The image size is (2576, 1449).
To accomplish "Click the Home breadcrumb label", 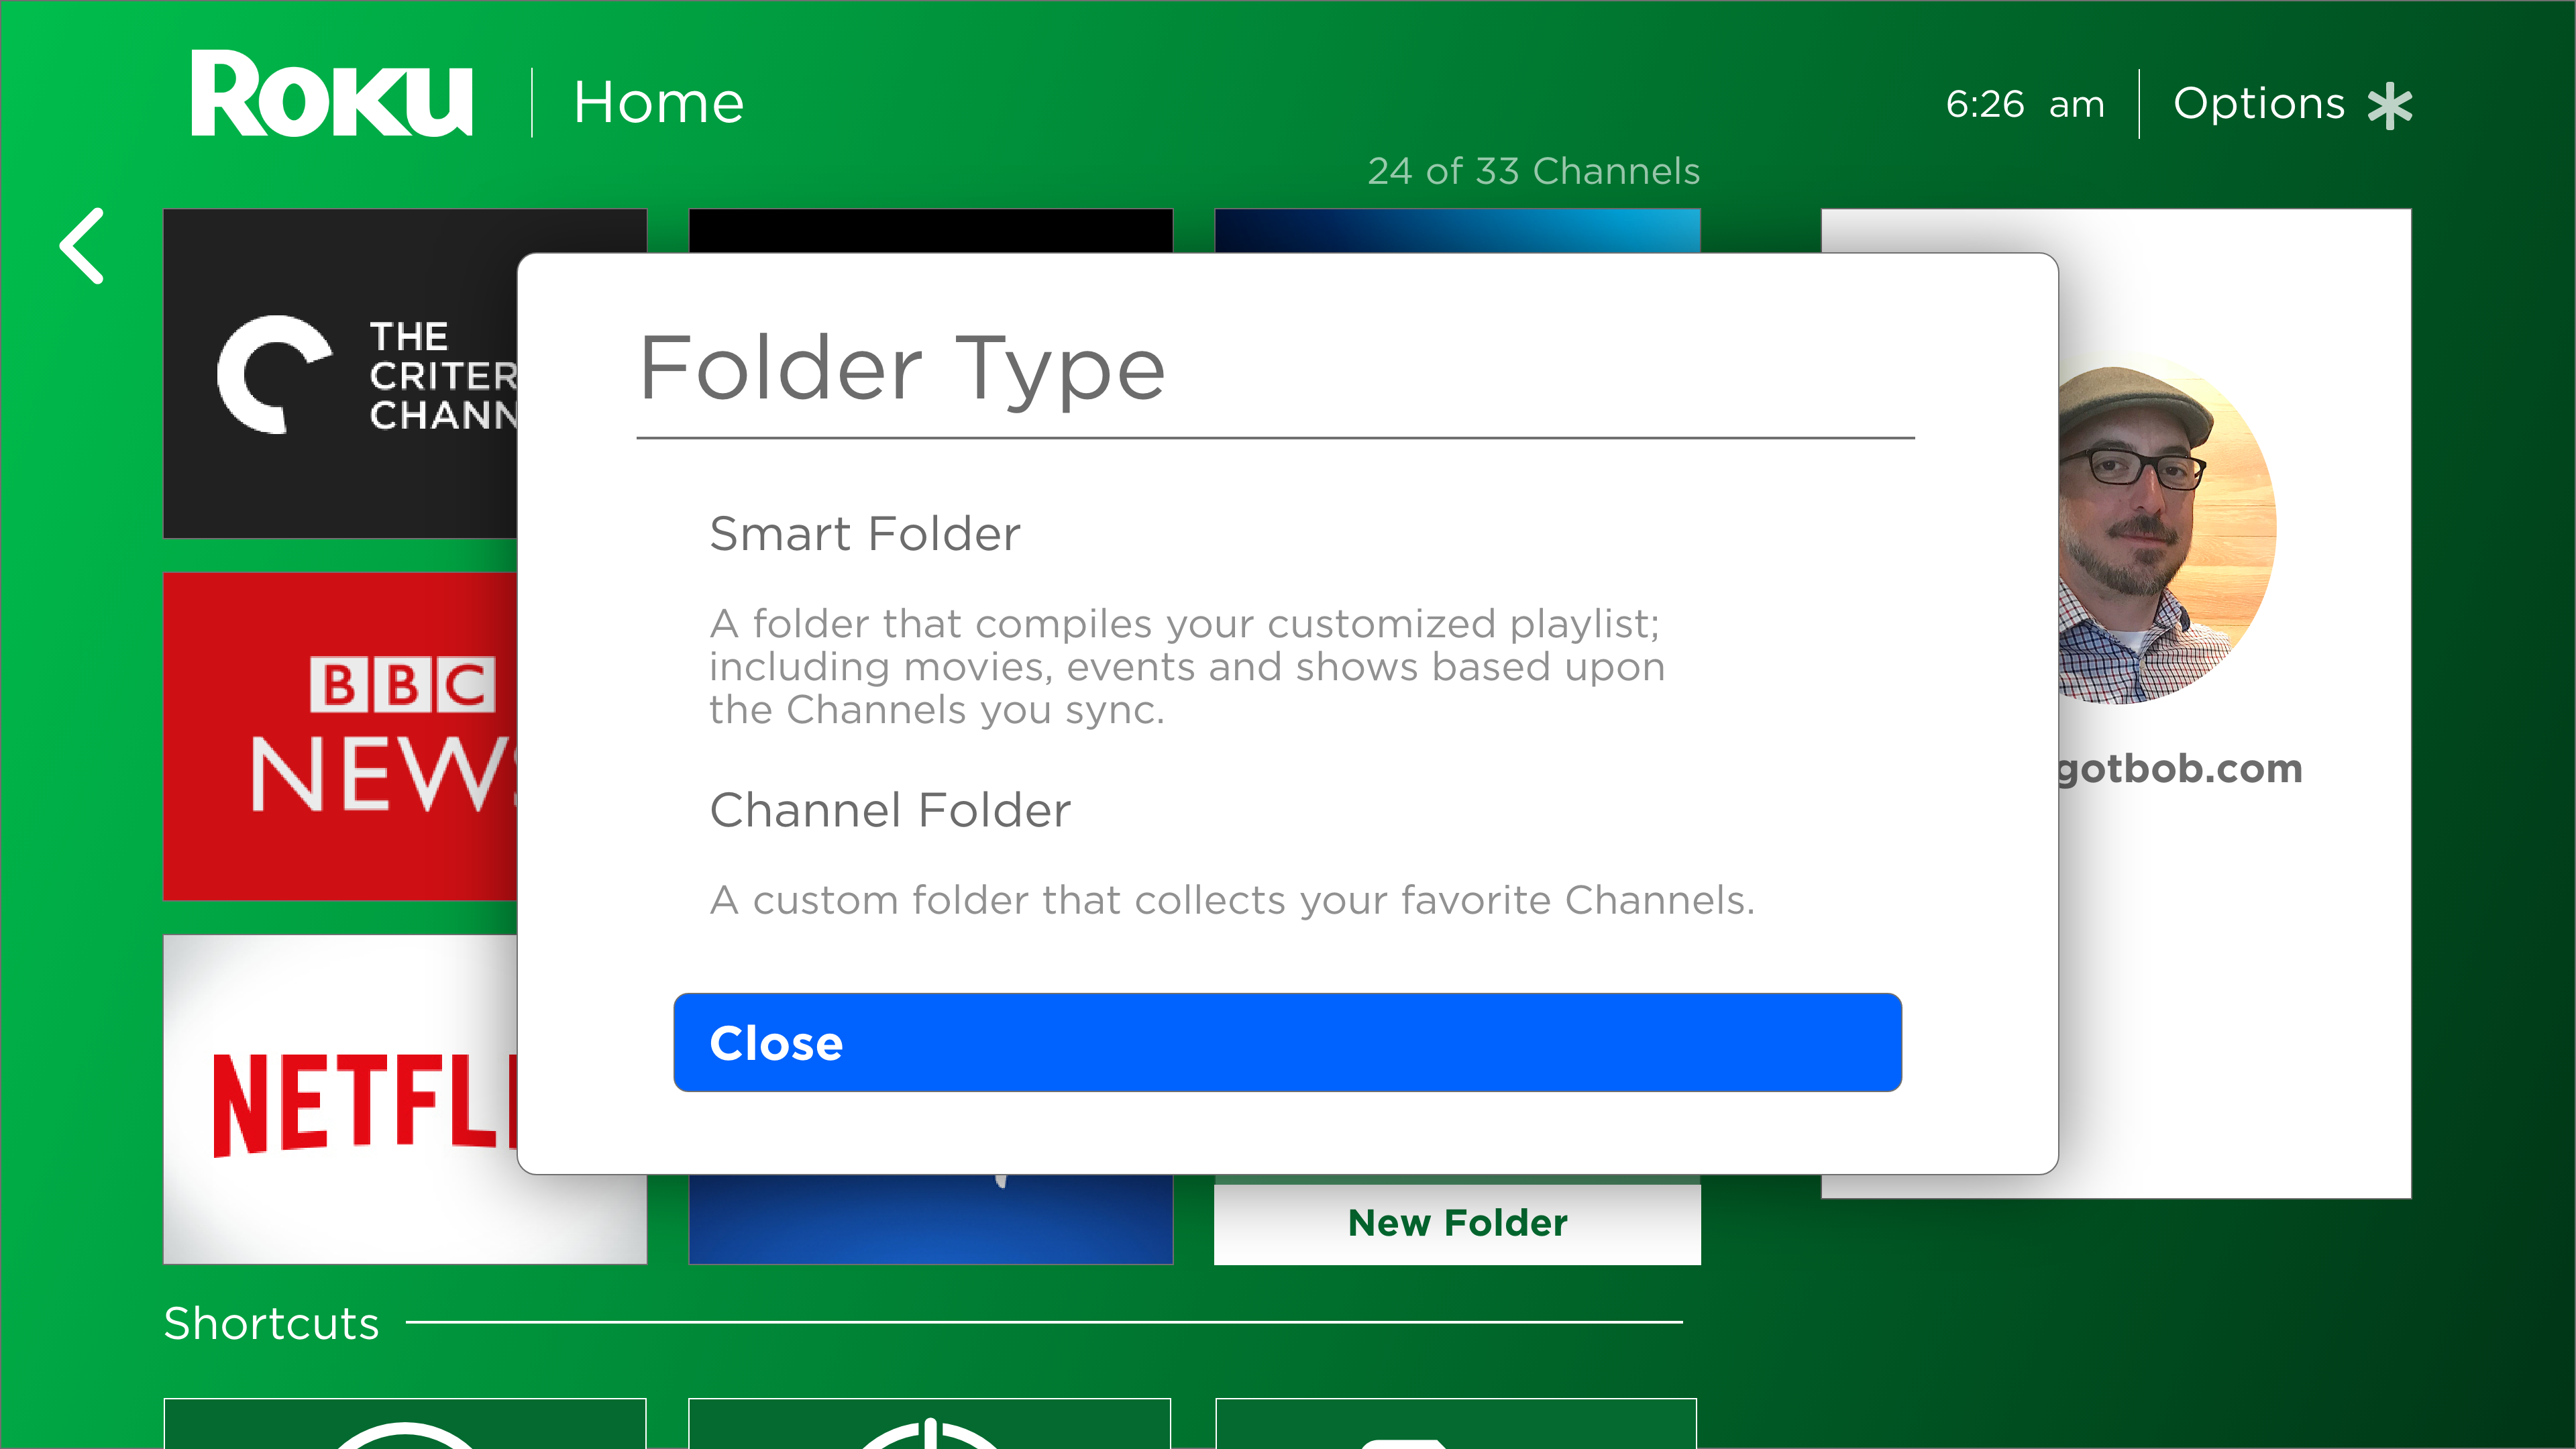I will click(659, 103).
